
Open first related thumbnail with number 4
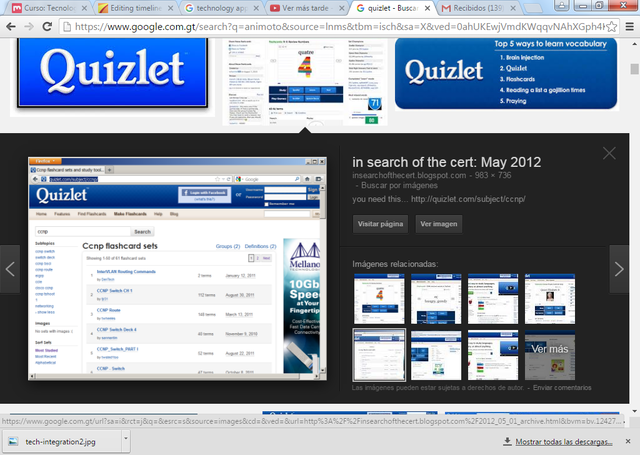tap(379, 299)
